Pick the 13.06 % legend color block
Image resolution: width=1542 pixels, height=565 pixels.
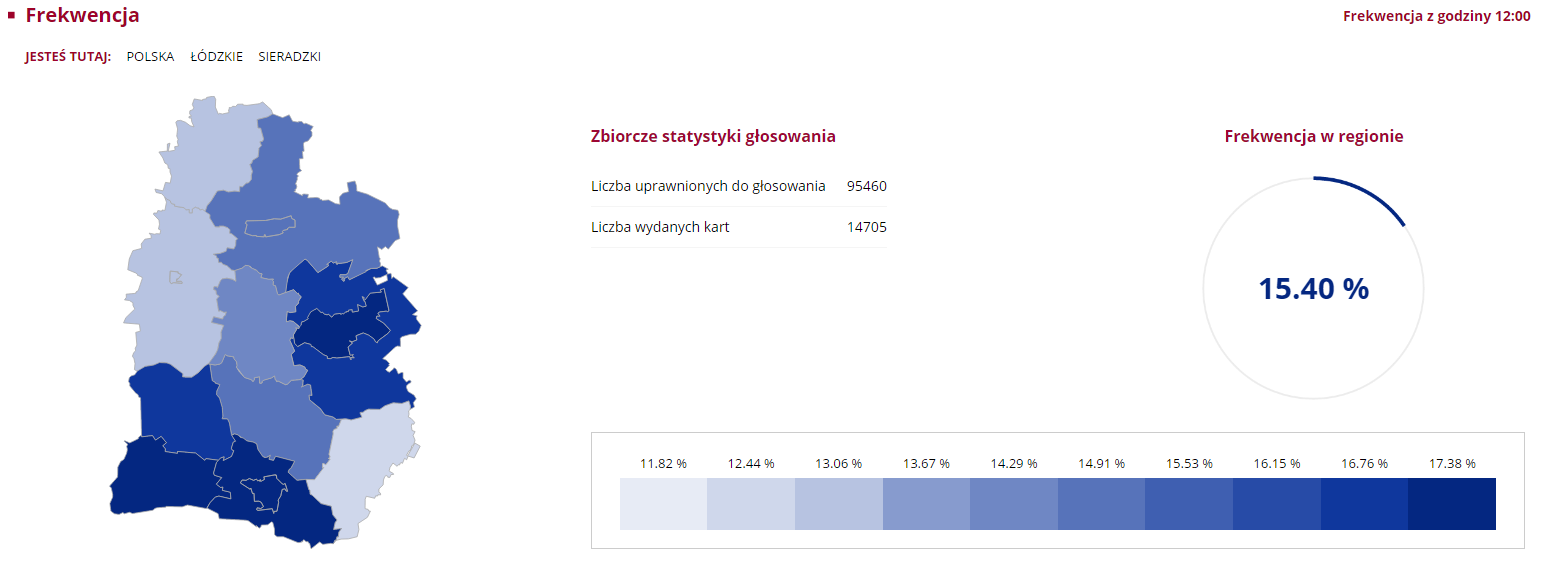(838, 503)
